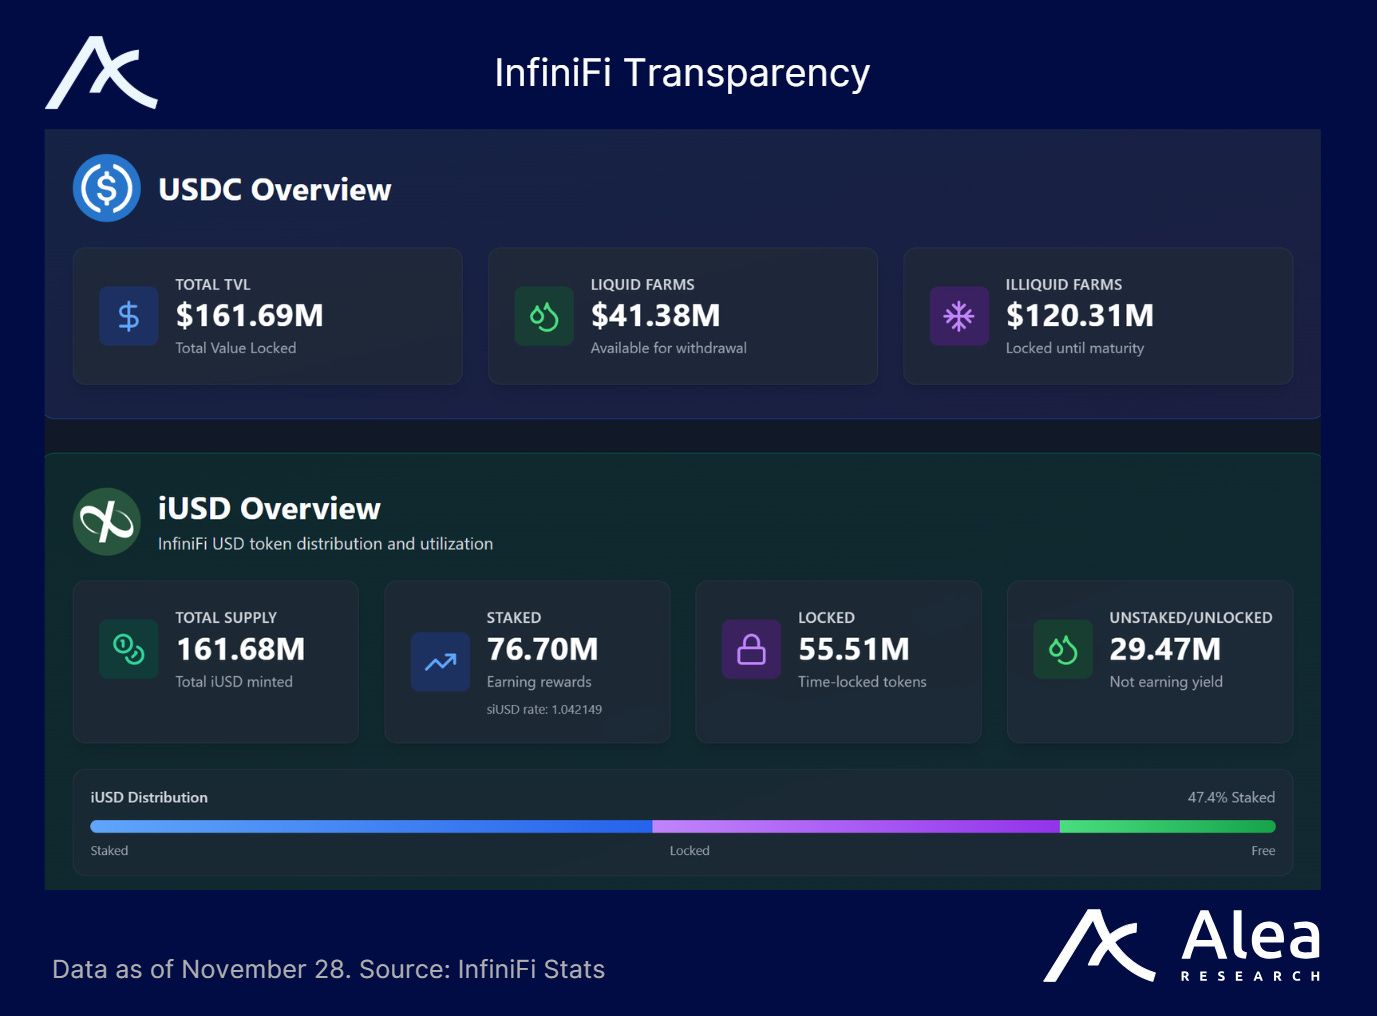
Task: Click the LOCKED card label
Action: (x=826, y=618)
